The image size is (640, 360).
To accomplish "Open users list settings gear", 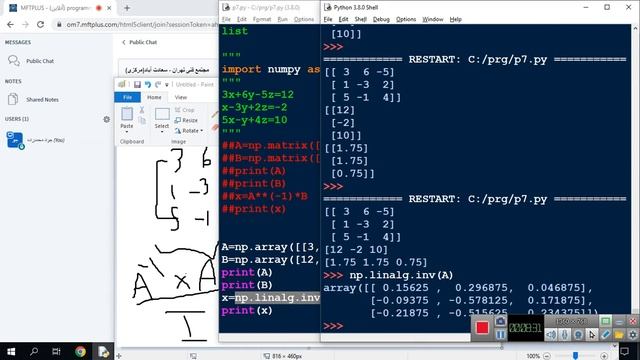I will pos(107,119).
